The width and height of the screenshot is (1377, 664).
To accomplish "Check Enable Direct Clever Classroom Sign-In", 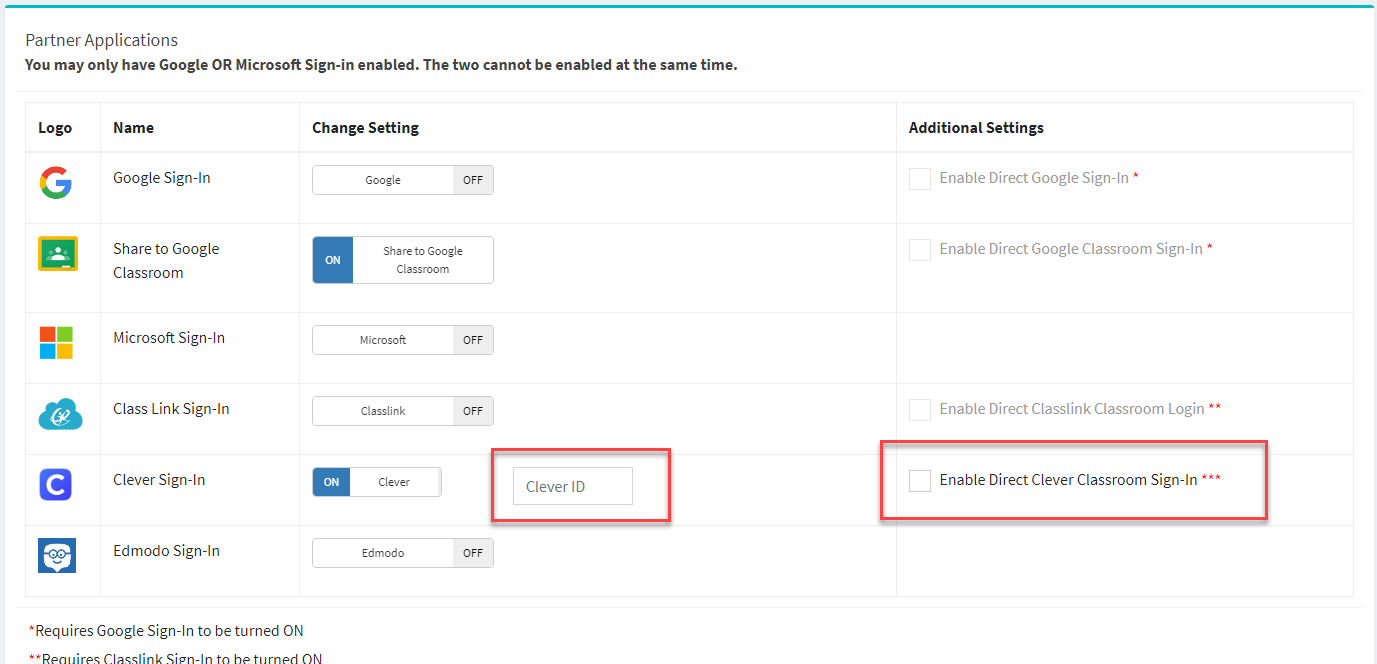I will (920, 481).
